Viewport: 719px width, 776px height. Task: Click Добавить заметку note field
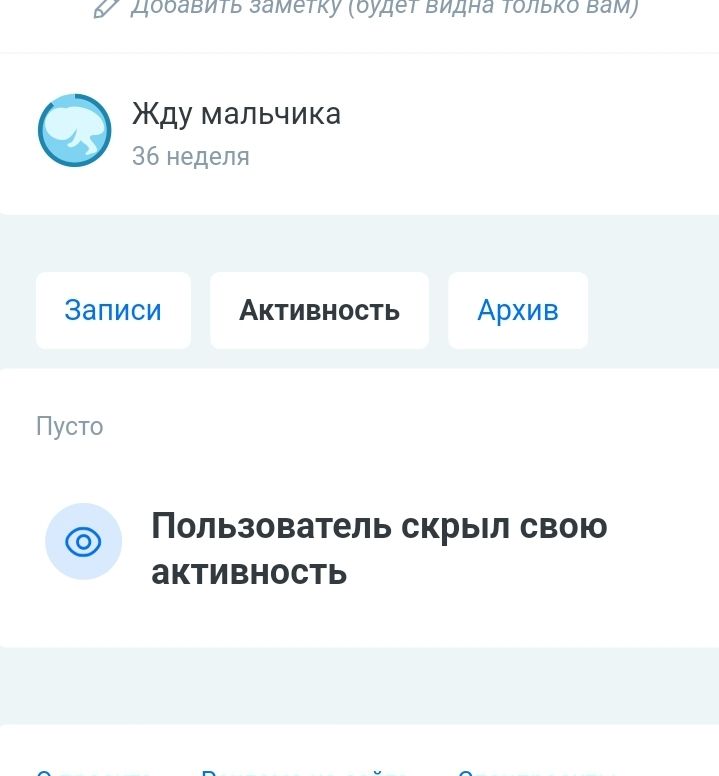[384, 7]
